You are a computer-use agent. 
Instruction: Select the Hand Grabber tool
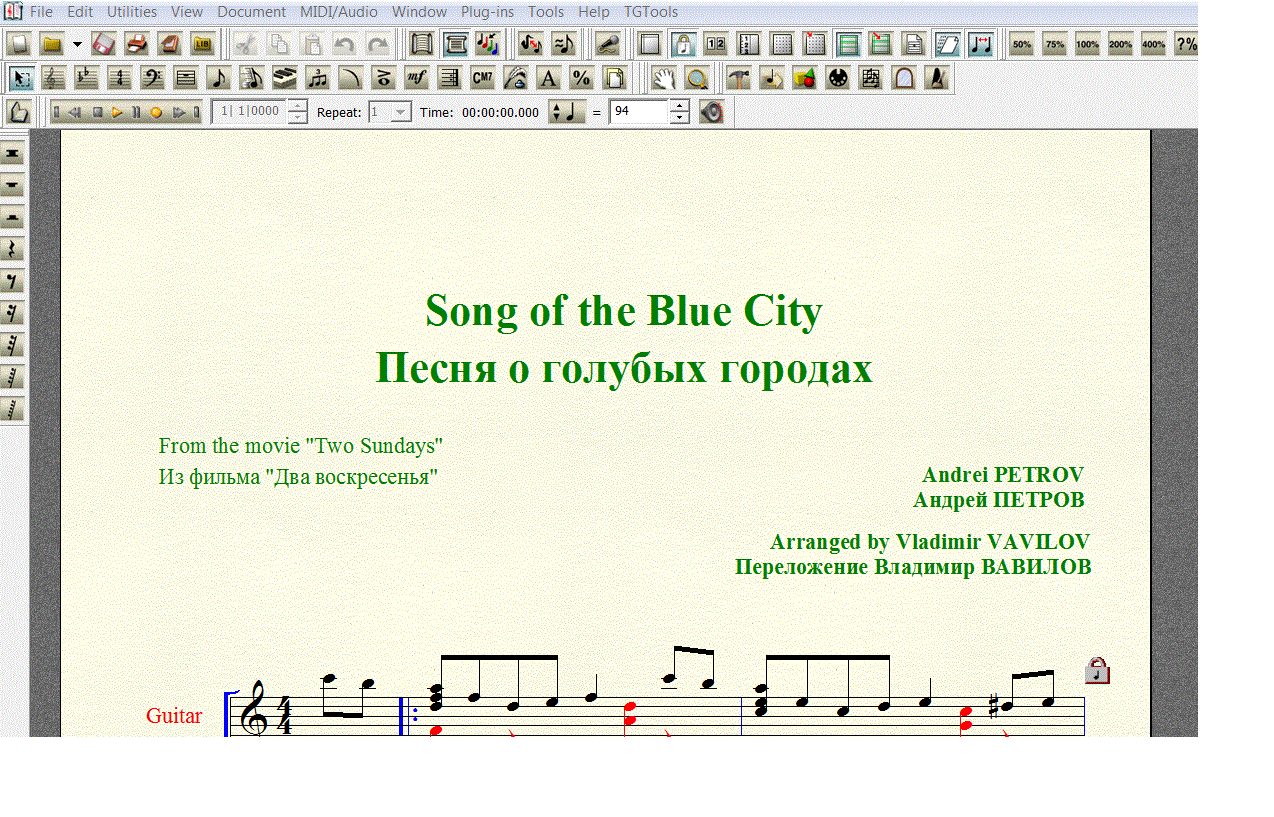(664, 78)
